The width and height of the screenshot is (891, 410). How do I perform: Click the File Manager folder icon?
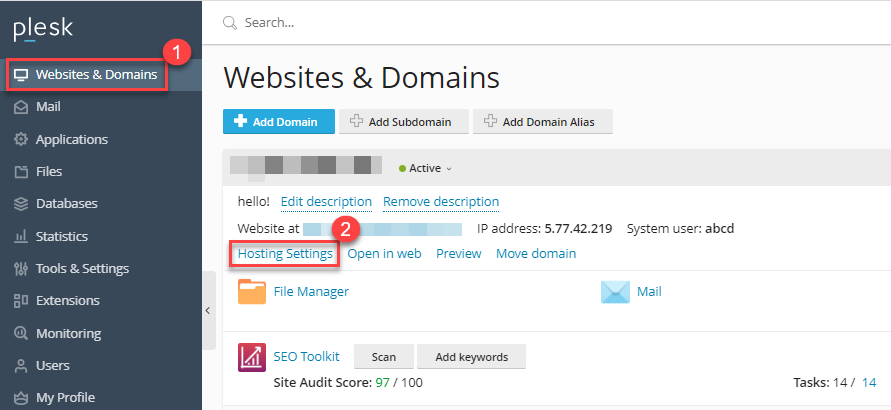click(x=252, y=291)
